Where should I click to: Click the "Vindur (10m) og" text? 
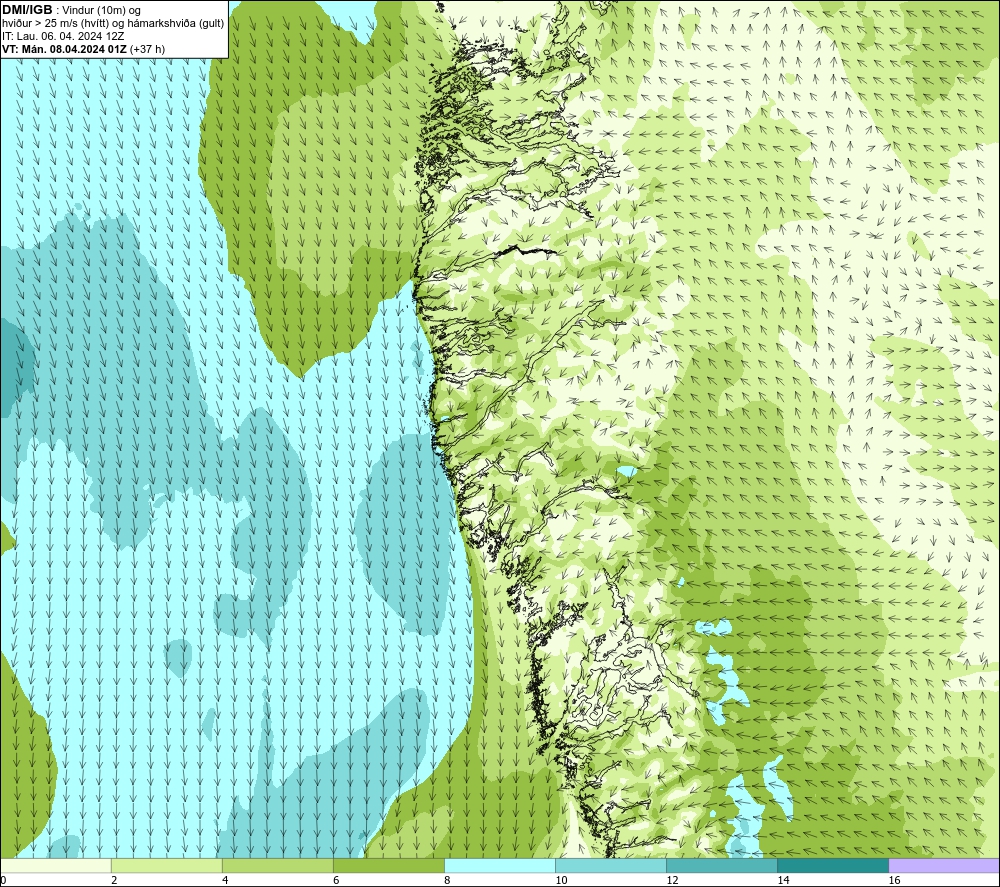(x=101, y=11)
